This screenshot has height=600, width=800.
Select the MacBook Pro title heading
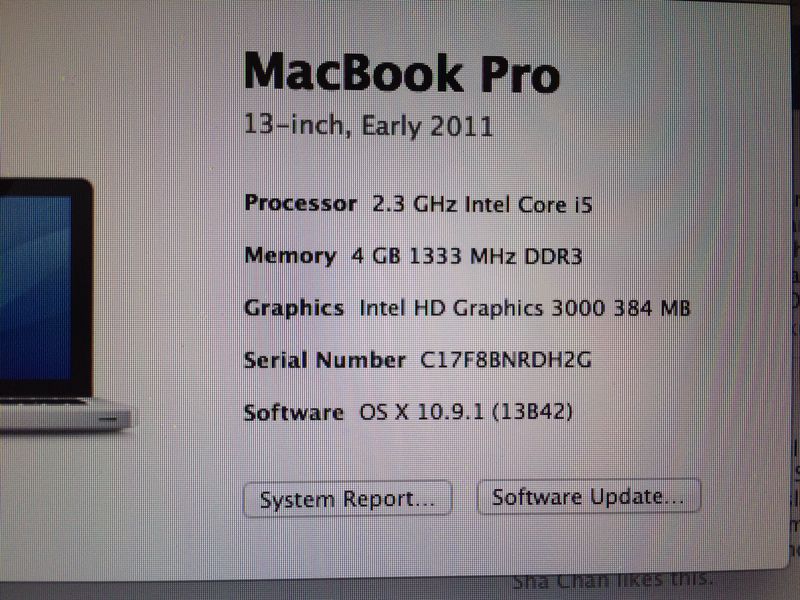point(402,73)
